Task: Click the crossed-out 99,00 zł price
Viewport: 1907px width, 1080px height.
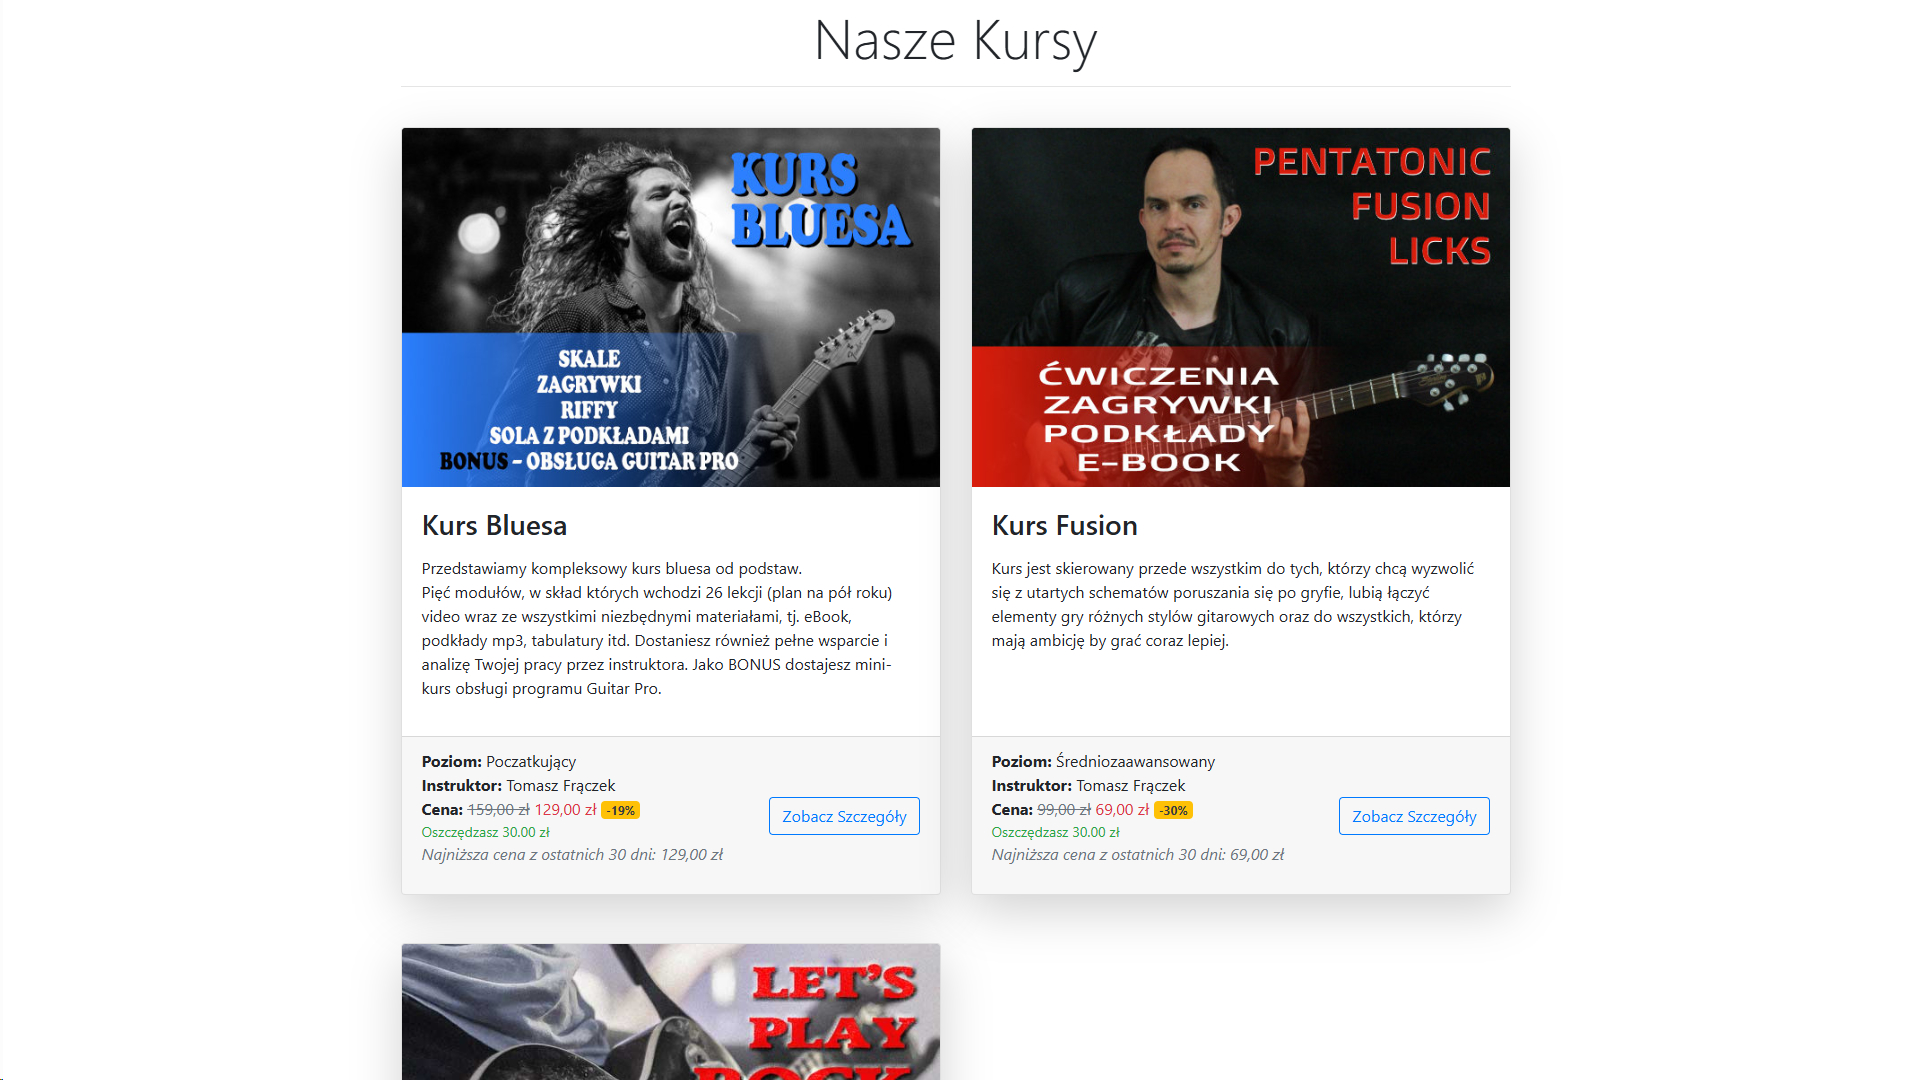Action: [x=1064, y=810]
